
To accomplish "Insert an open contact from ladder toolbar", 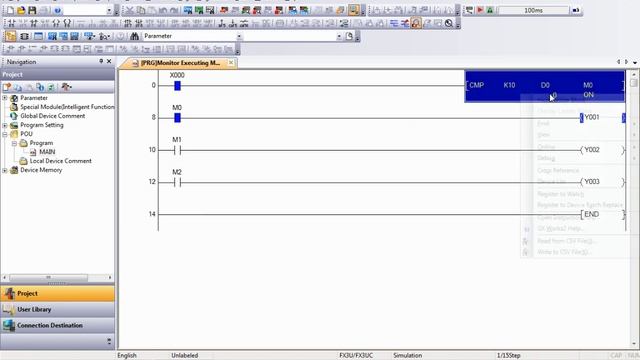I will coord(11,23).
